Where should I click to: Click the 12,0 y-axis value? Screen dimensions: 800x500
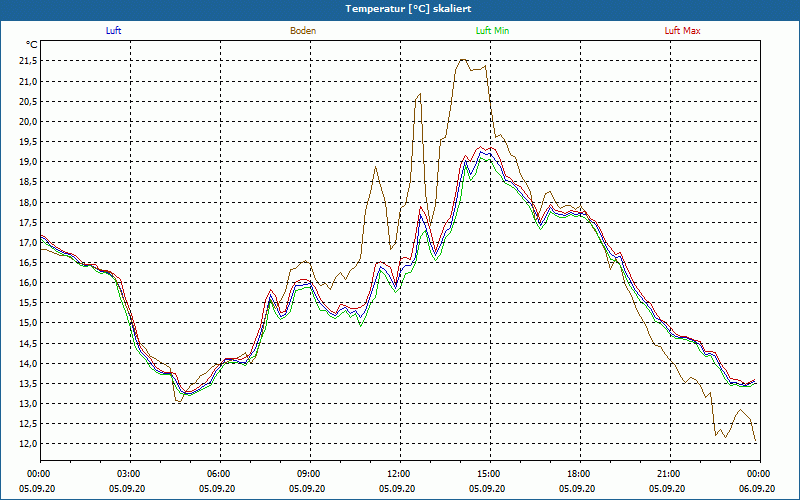28,444
